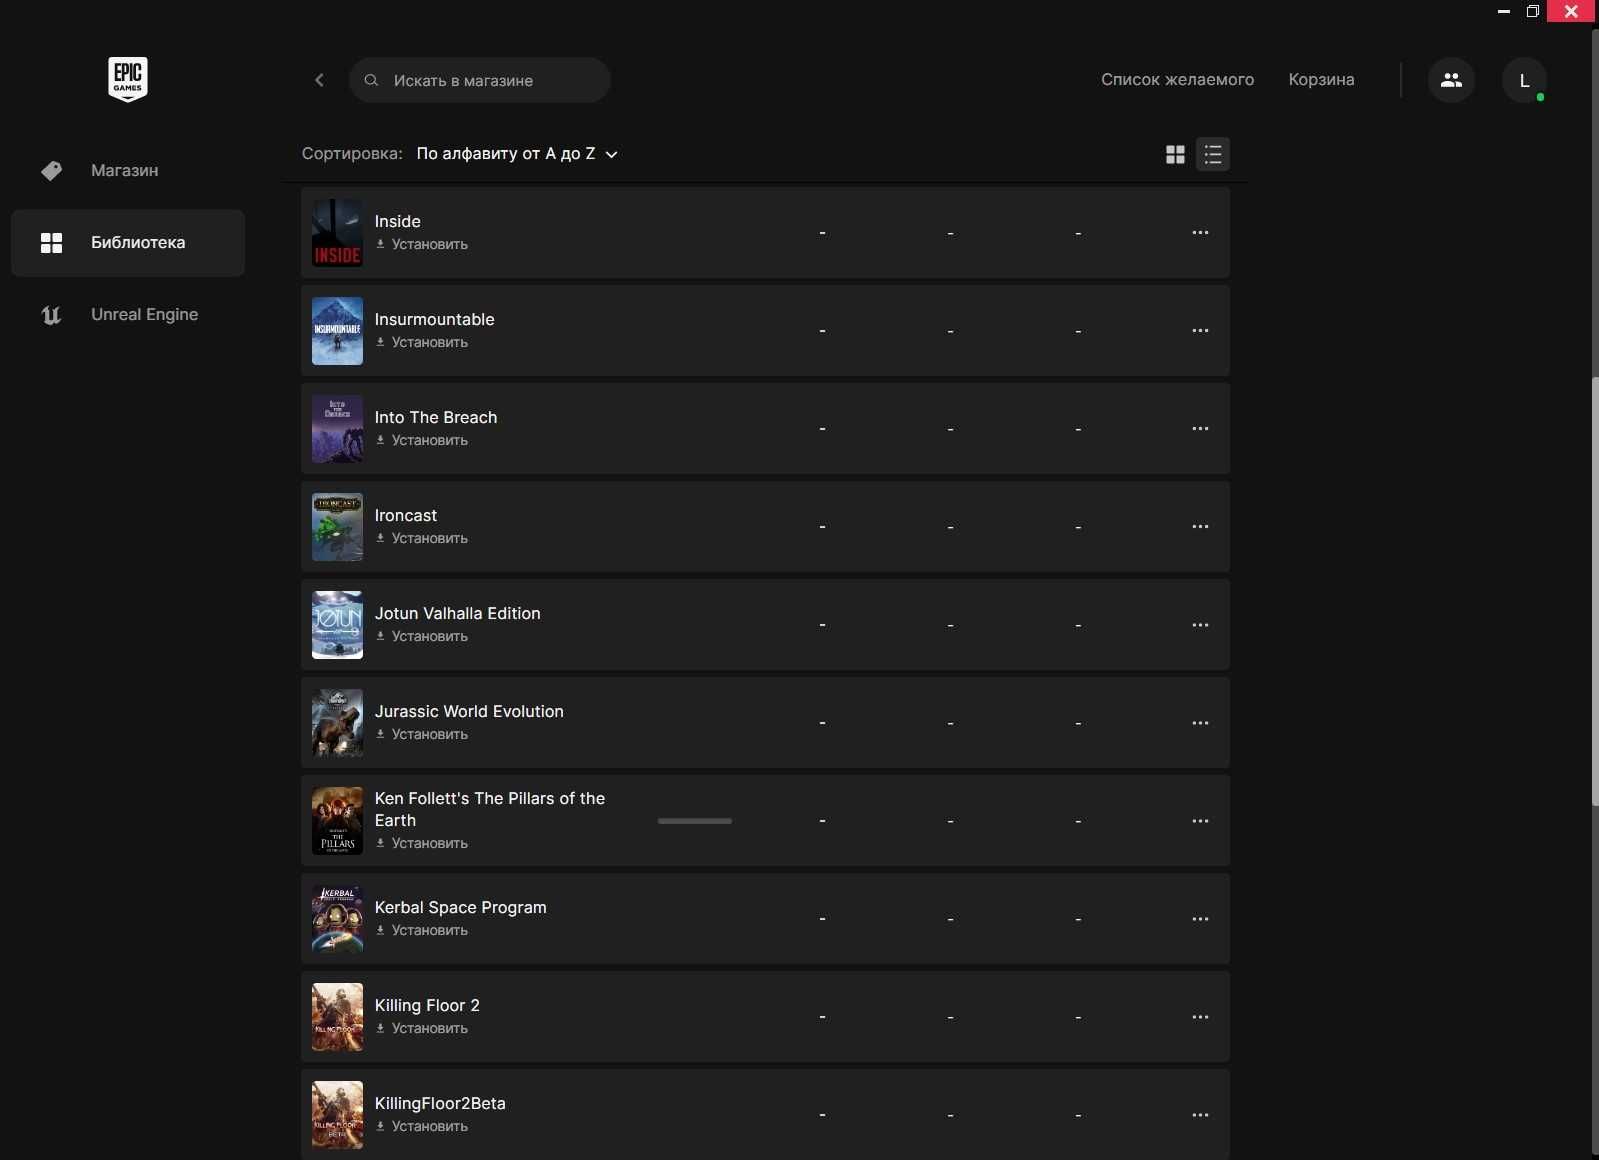This screenshot has width=1599, height=1160.
Task: Install Ken Follett's Pillars via Установить
Action: [x=422, y=844]
